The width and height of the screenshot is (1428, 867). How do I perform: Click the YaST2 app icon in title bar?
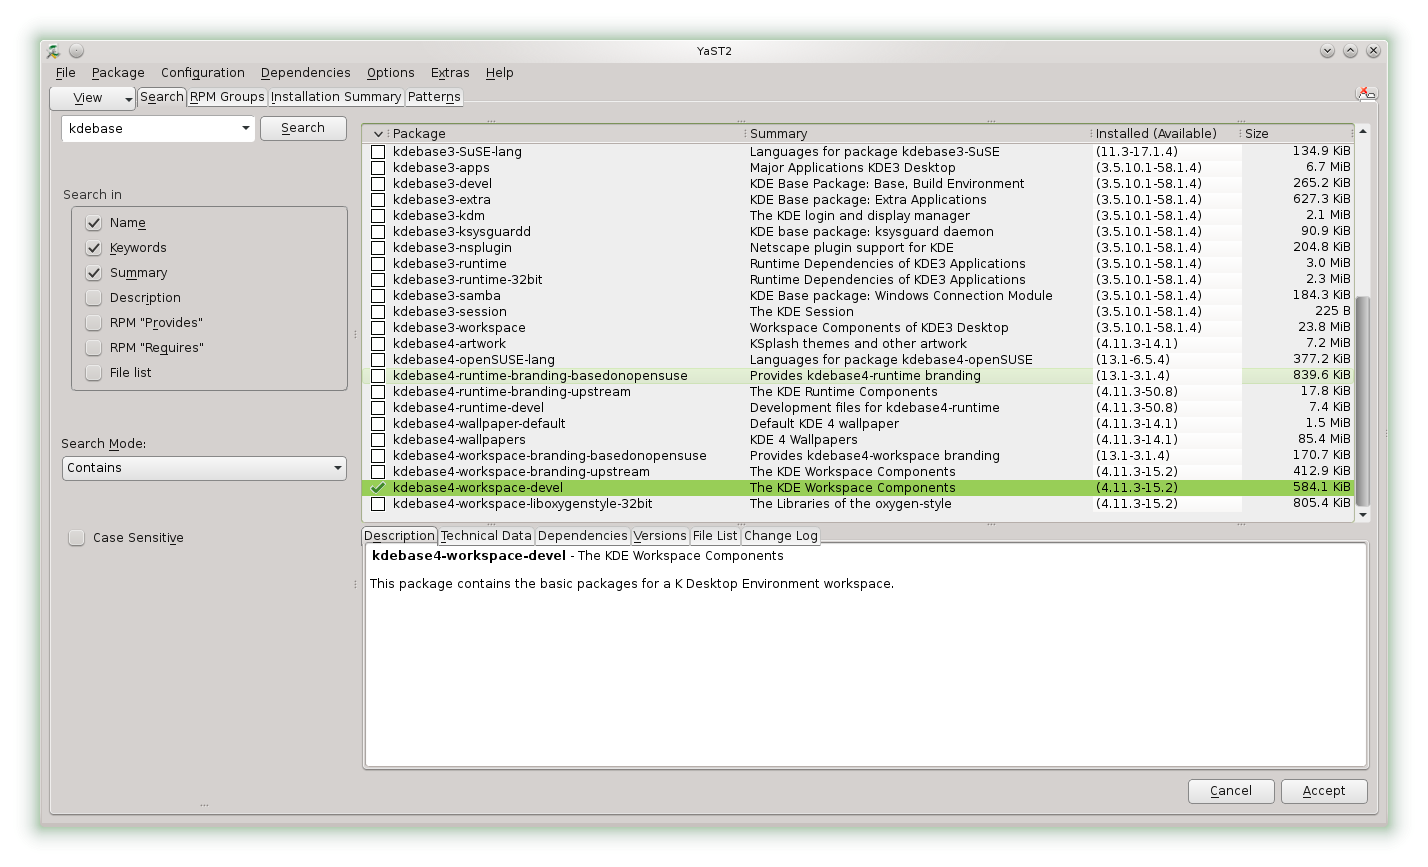[x=54, y=51]
